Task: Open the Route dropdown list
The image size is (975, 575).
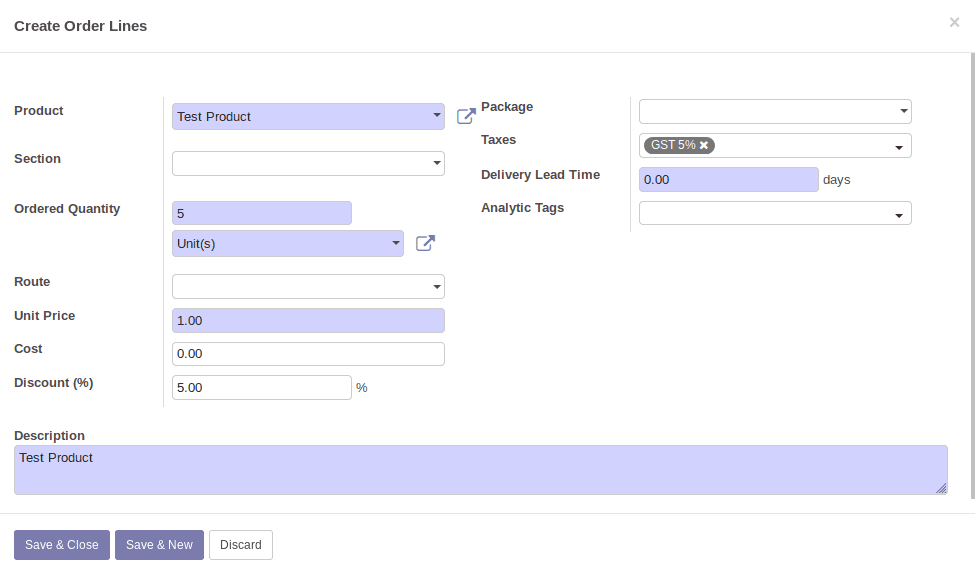Action: click(x=437, y=287)
